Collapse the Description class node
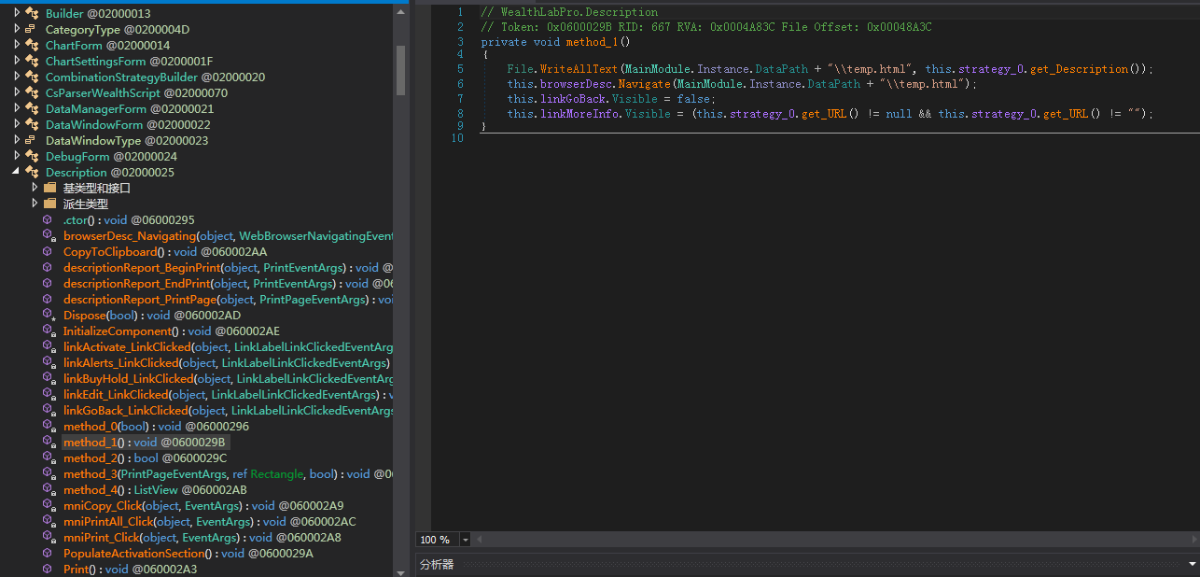 [17, 172]
